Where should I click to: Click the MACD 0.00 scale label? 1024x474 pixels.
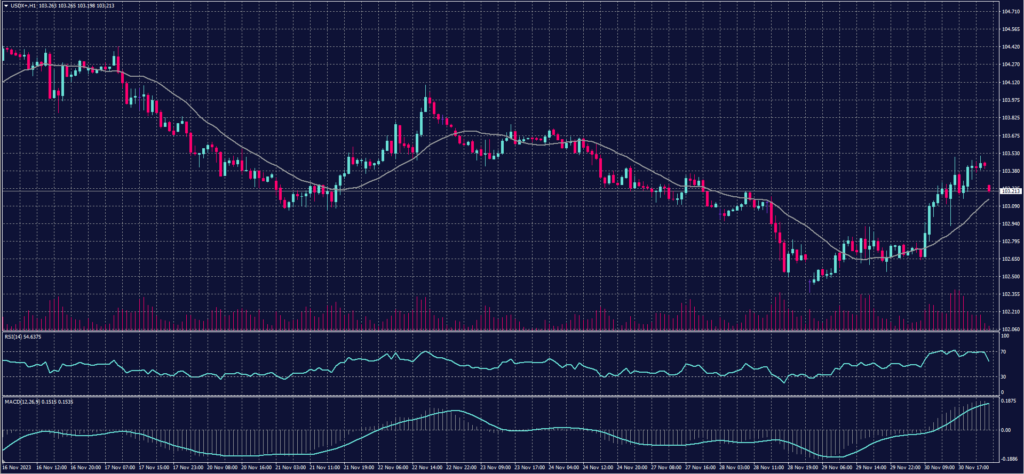point(1006,429)
